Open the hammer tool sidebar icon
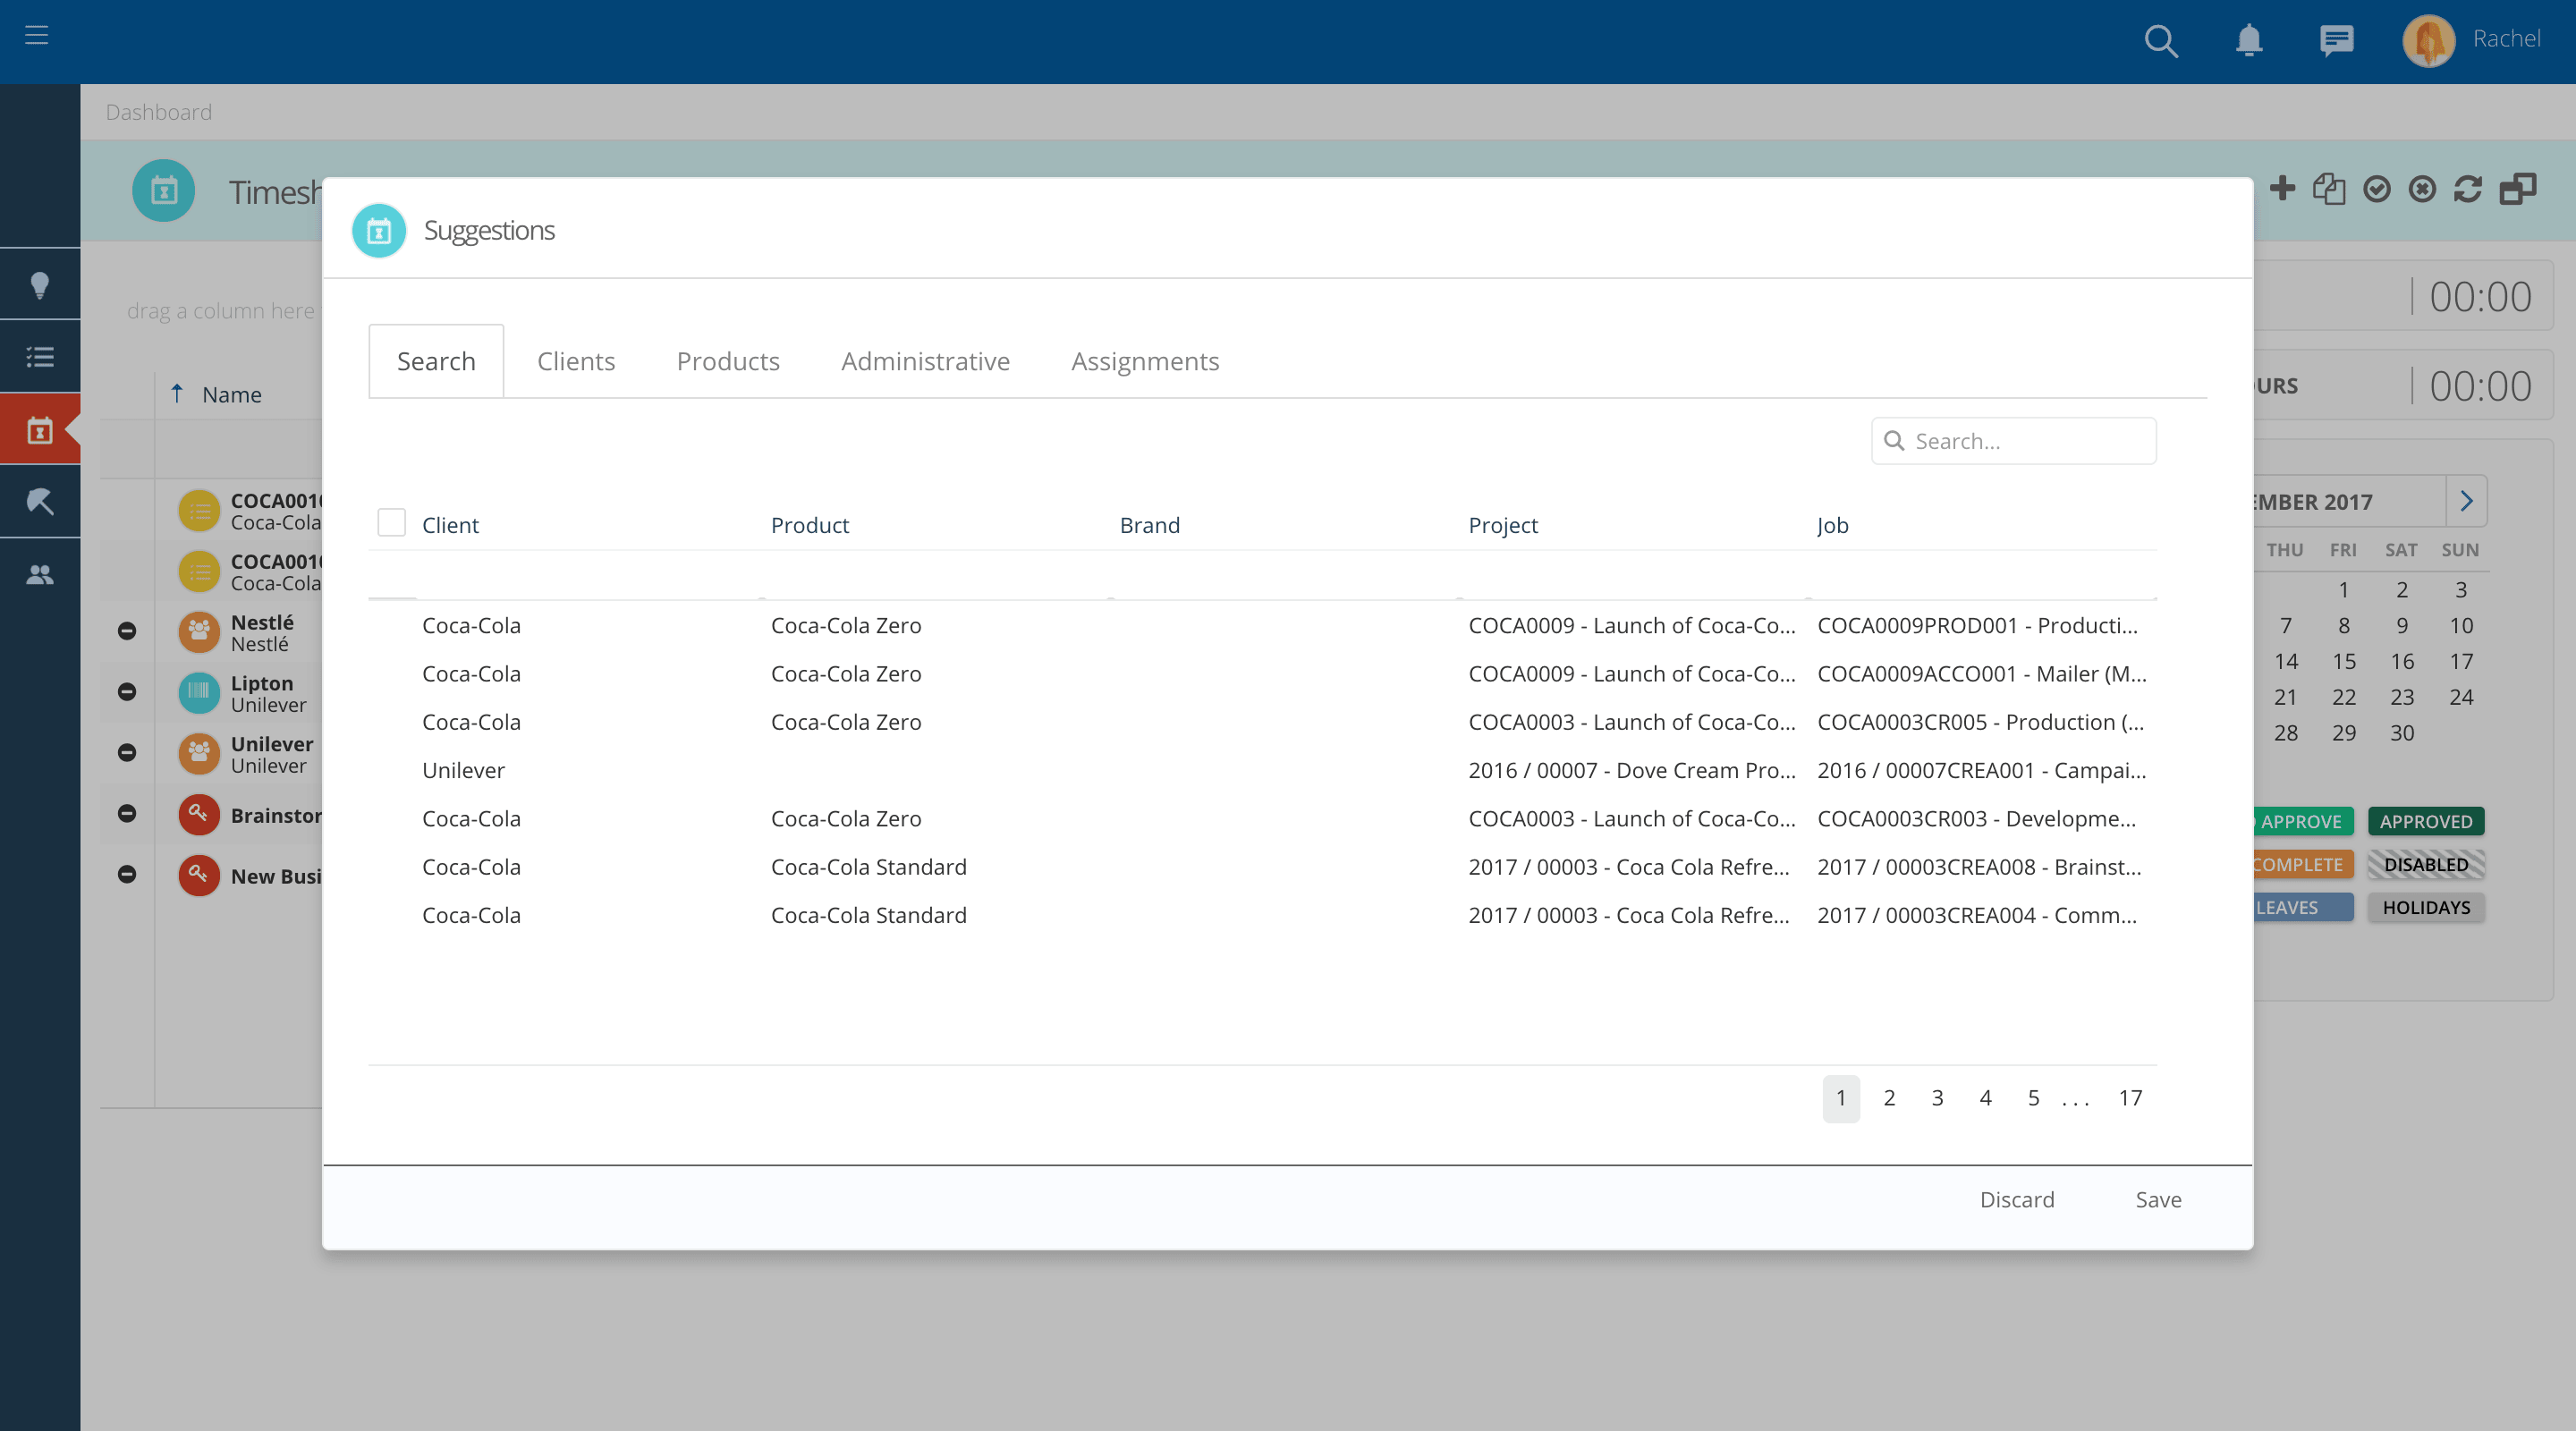 (x=40, y=502)
